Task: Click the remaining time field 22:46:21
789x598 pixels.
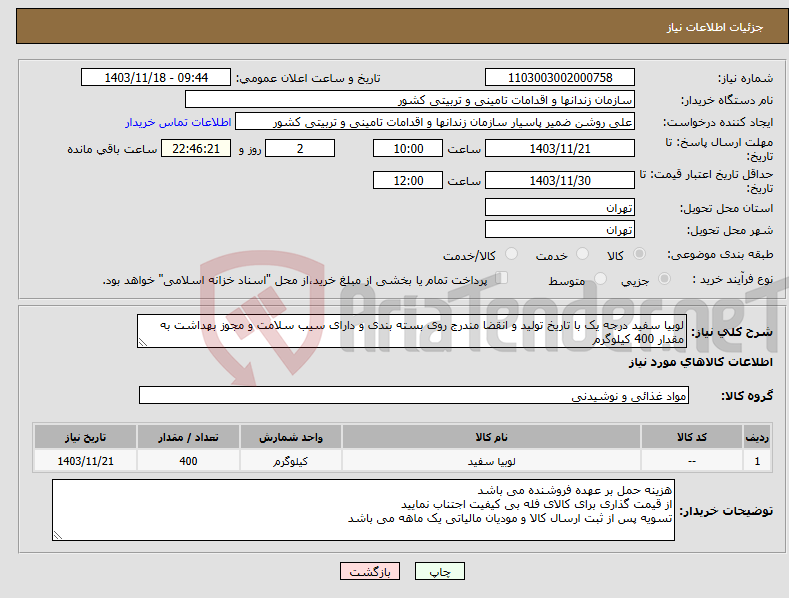Action: pyautogui.click(x=196, y=148)
